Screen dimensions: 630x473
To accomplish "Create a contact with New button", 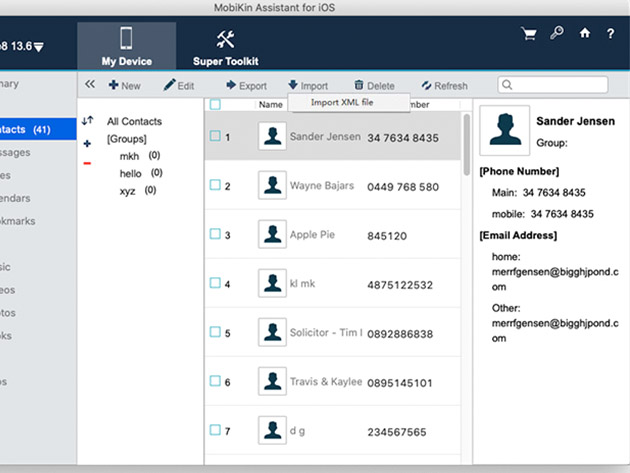I will (125, 86).
